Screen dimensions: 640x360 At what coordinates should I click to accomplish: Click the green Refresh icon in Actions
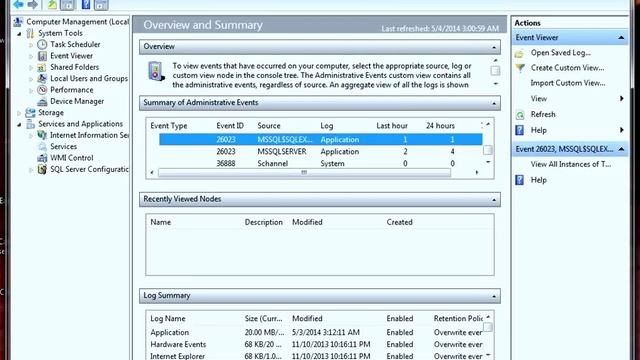coord(520,115)
